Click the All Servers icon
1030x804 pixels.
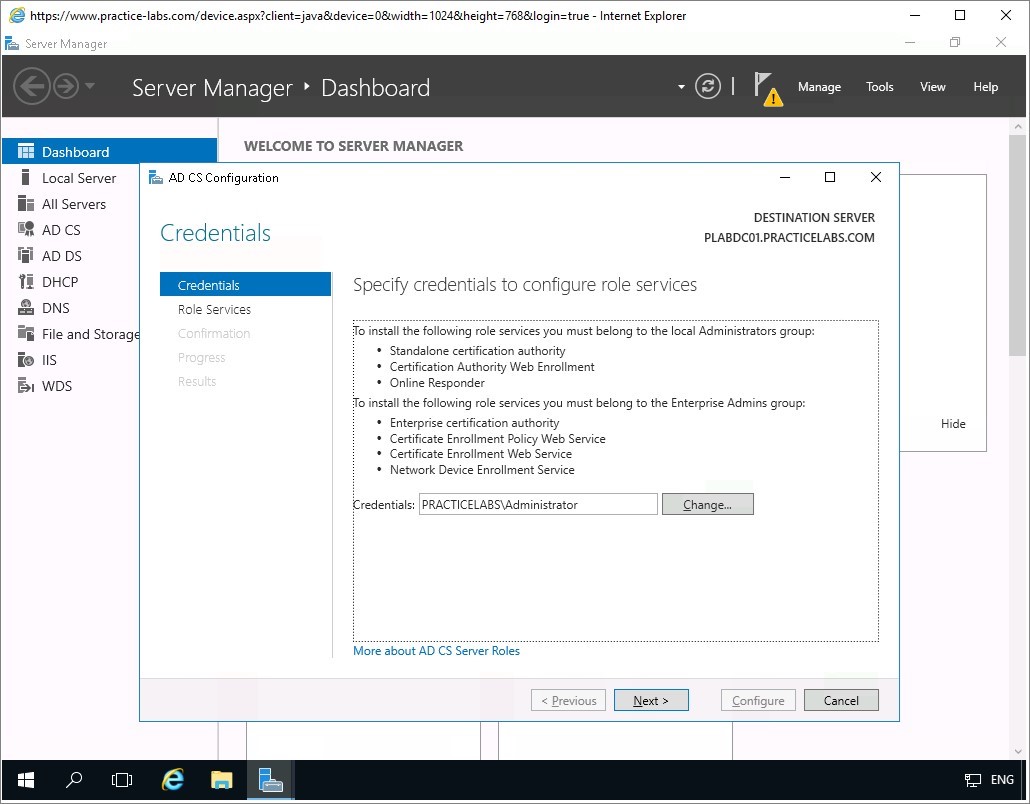(x=26, y=204)
